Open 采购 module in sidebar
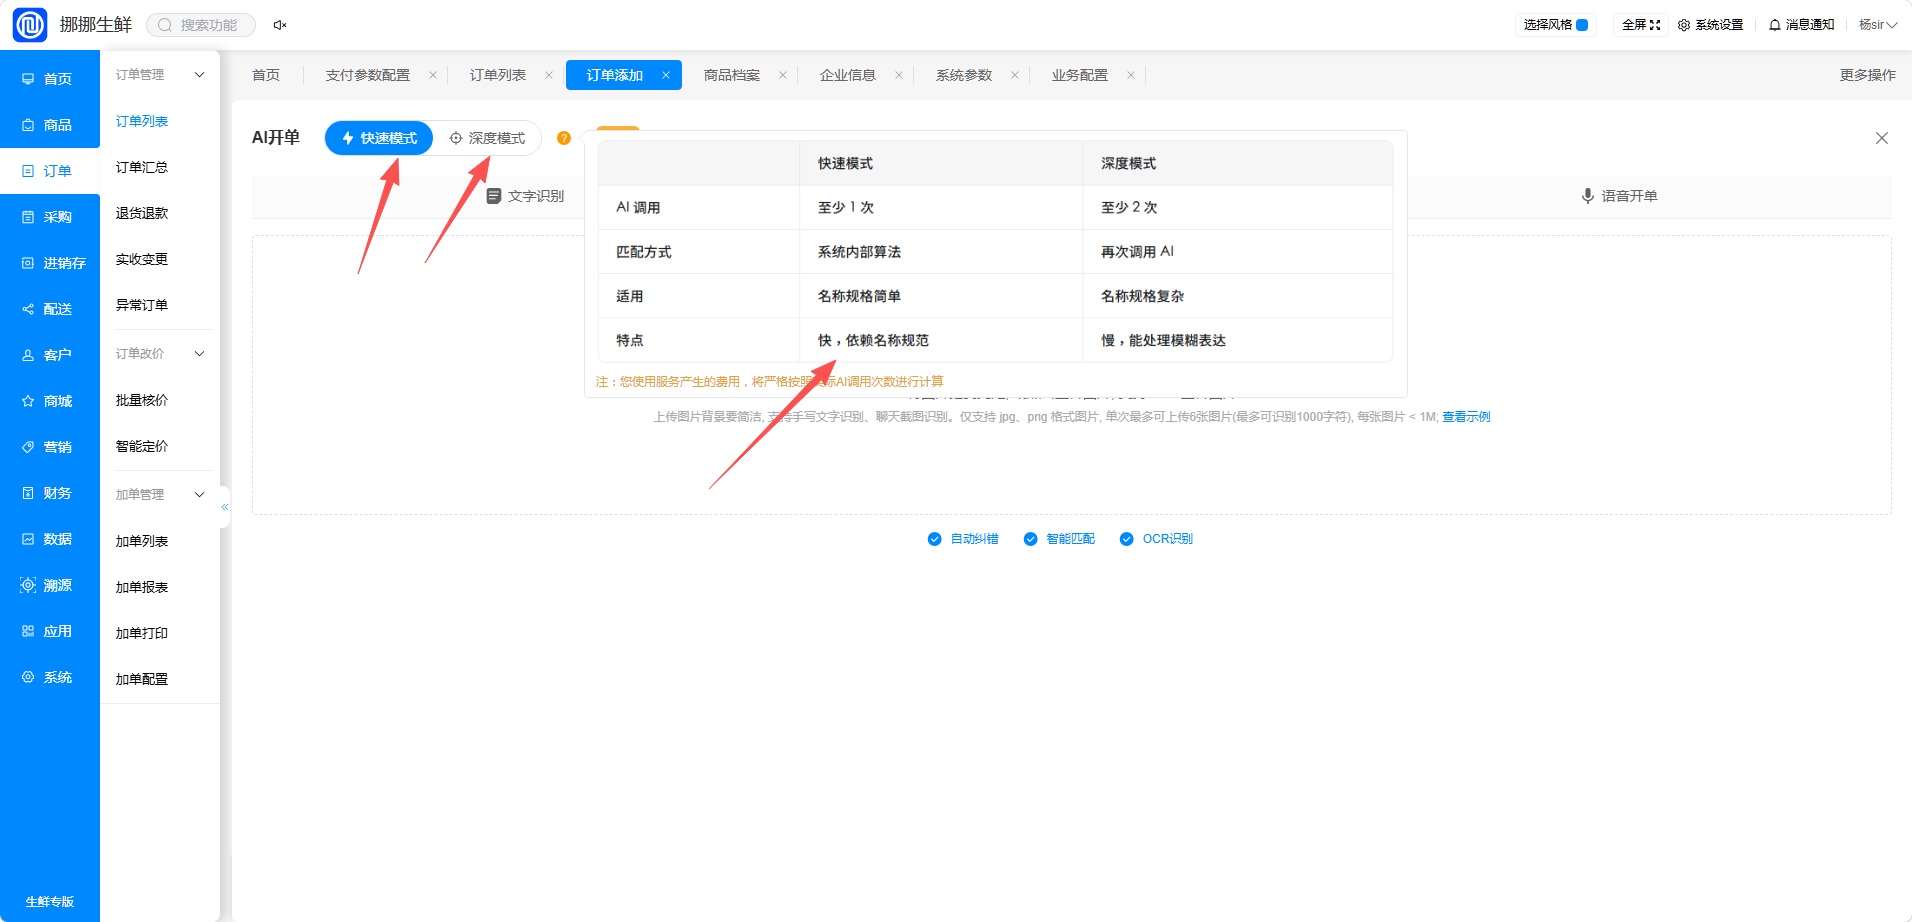This screenshot has width=1912, height=922. coord(50,217)
